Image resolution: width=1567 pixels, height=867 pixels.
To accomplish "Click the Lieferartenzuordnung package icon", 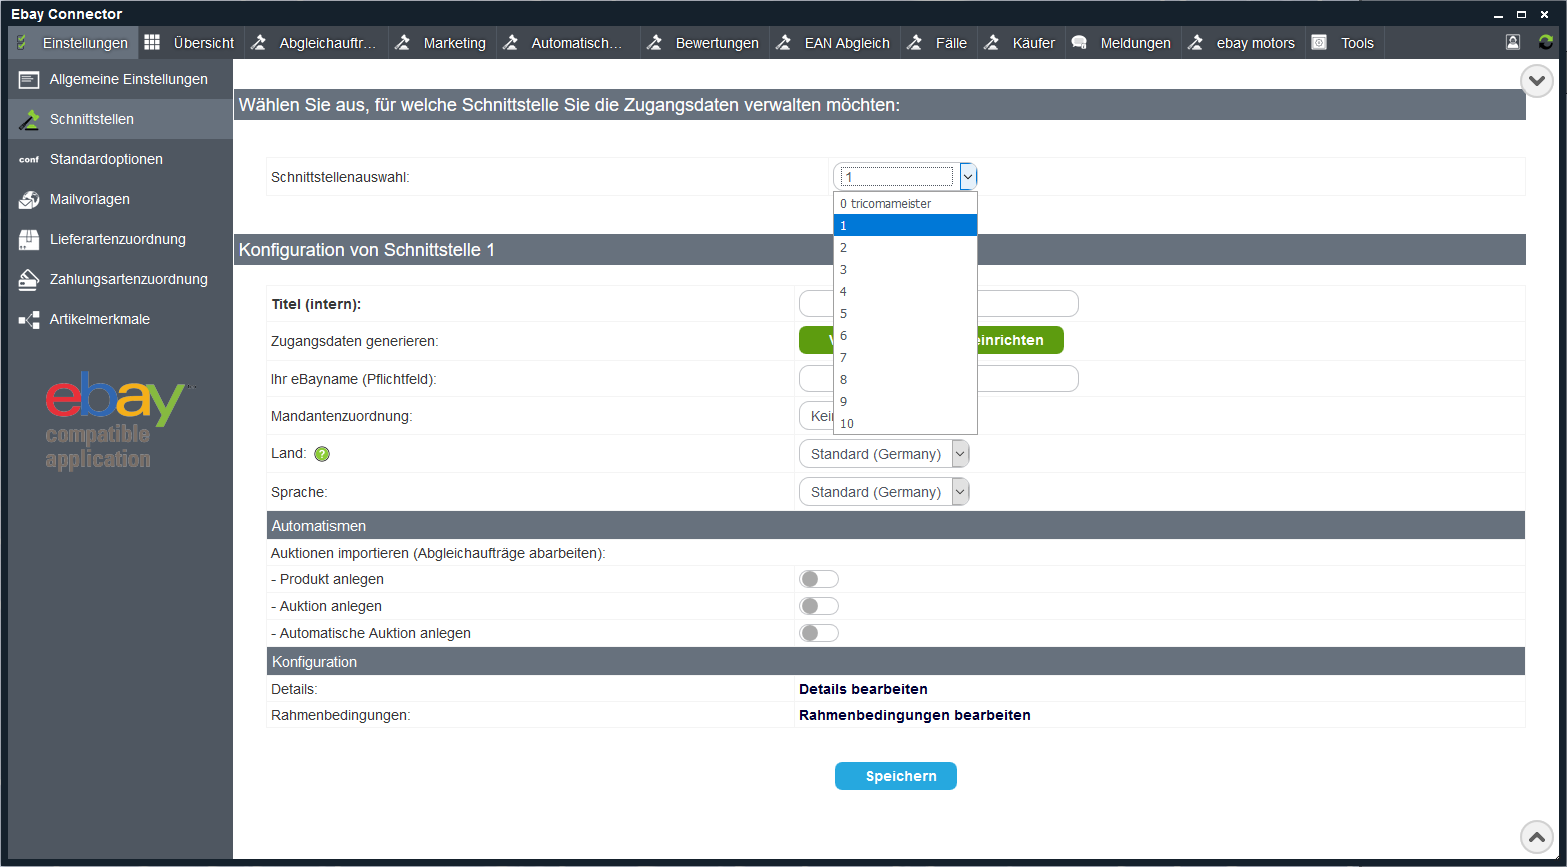I will (x=29, y=240).
